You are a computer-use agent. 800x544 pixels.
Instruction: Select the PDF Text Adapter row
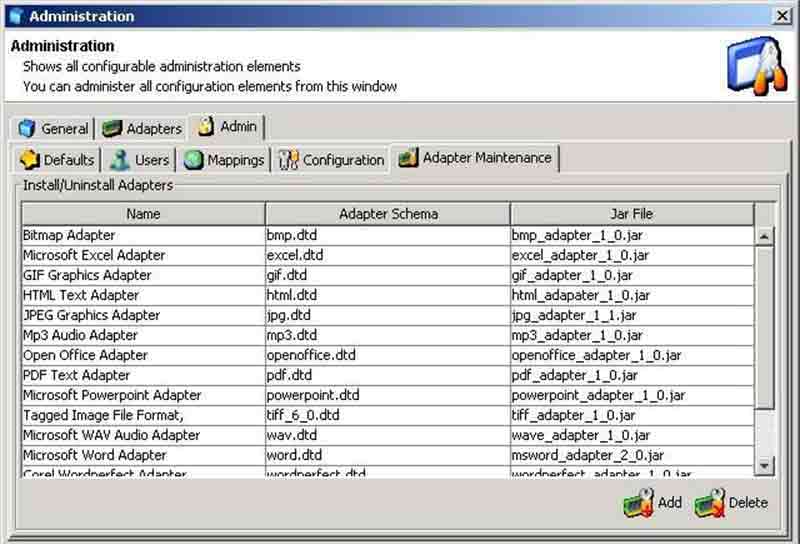tap(387, 375)
